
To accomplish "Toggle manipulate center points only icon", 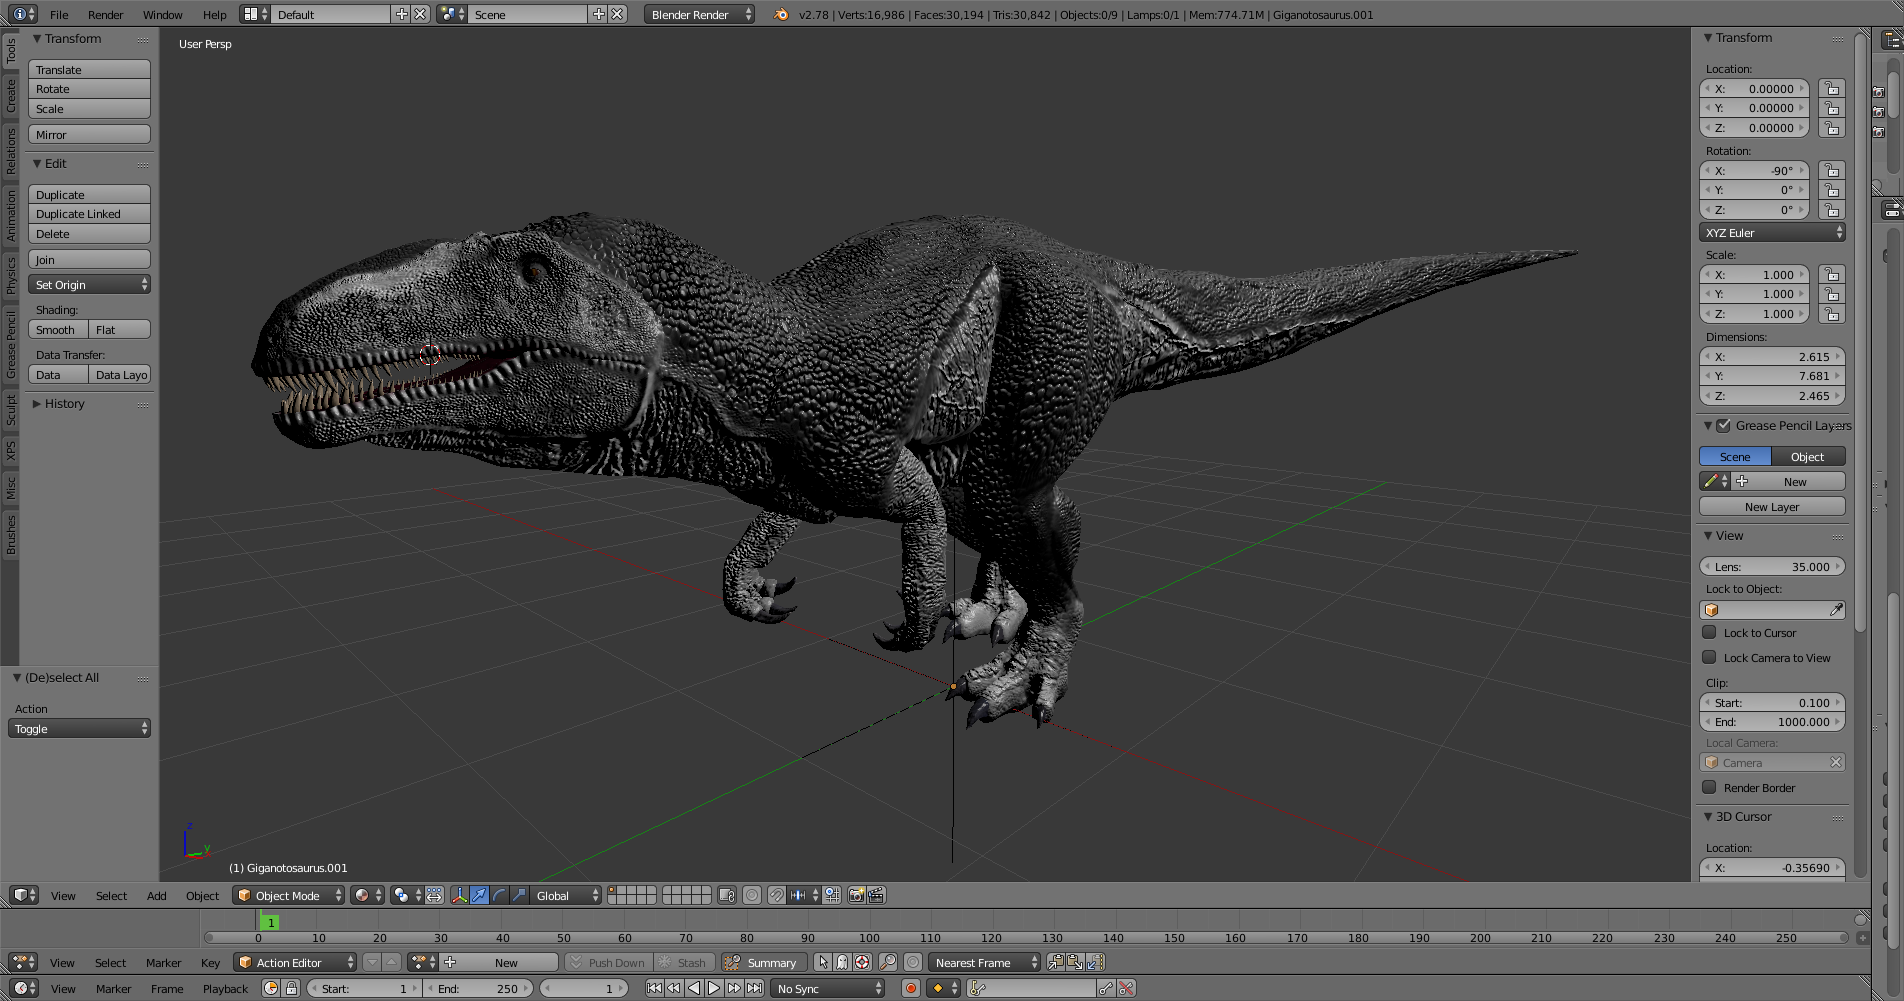I will click(x=434, y=895).
